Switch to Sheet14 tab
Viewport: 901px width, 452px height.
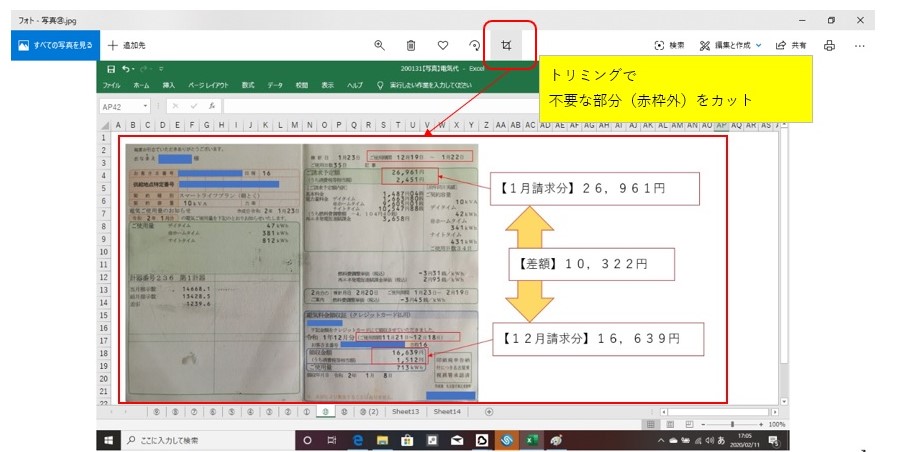point(447,412)
